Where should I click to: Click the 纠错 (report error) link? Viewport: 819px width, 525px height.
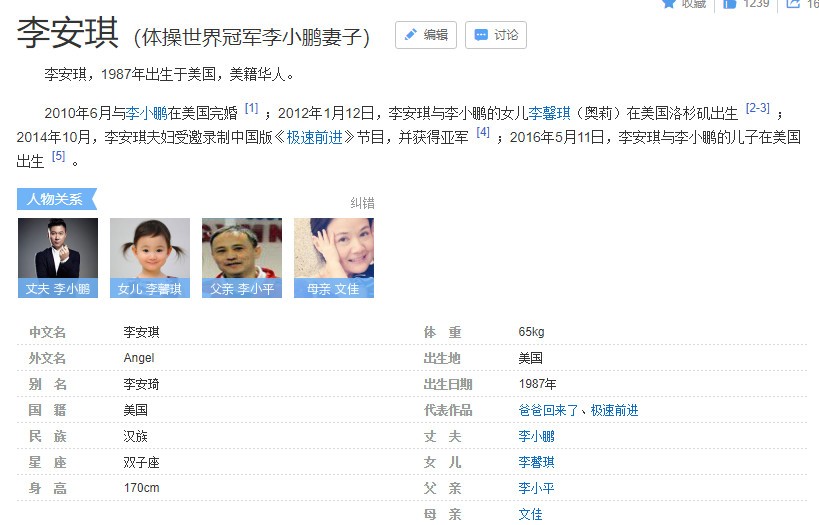[x=362, y=203]
